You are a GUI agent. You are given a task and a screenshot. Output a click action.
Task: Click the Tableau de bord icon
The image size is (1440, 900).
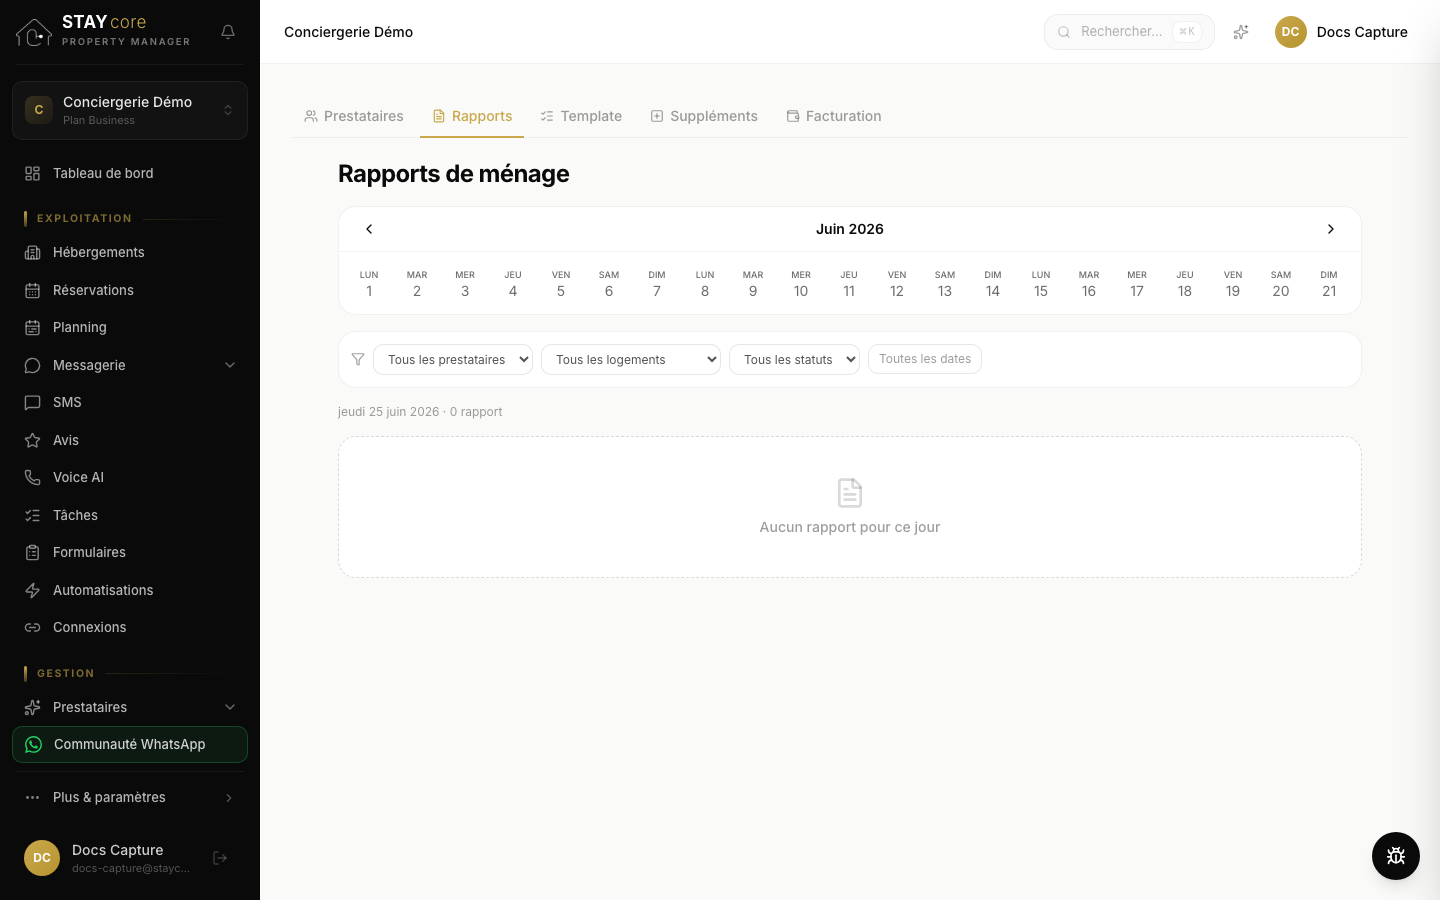click(x=33, y=173)
